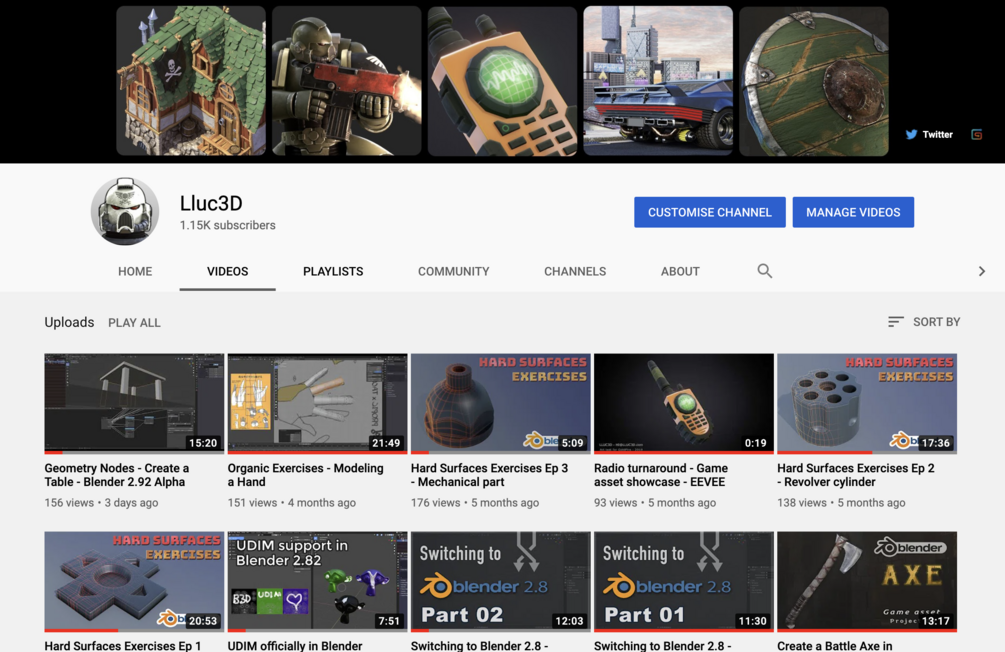Click the orange site icon beside Twitter

point(976,135)
